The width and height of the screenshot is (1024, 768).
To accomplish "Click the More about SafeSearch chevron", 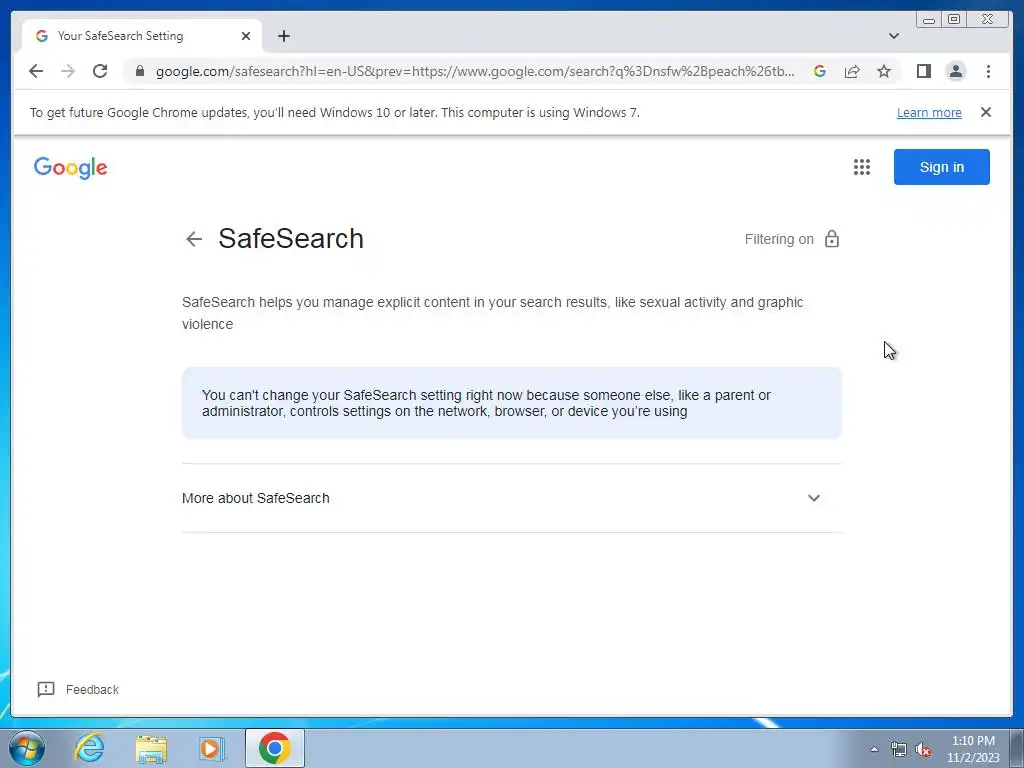I will pos(814,498).
